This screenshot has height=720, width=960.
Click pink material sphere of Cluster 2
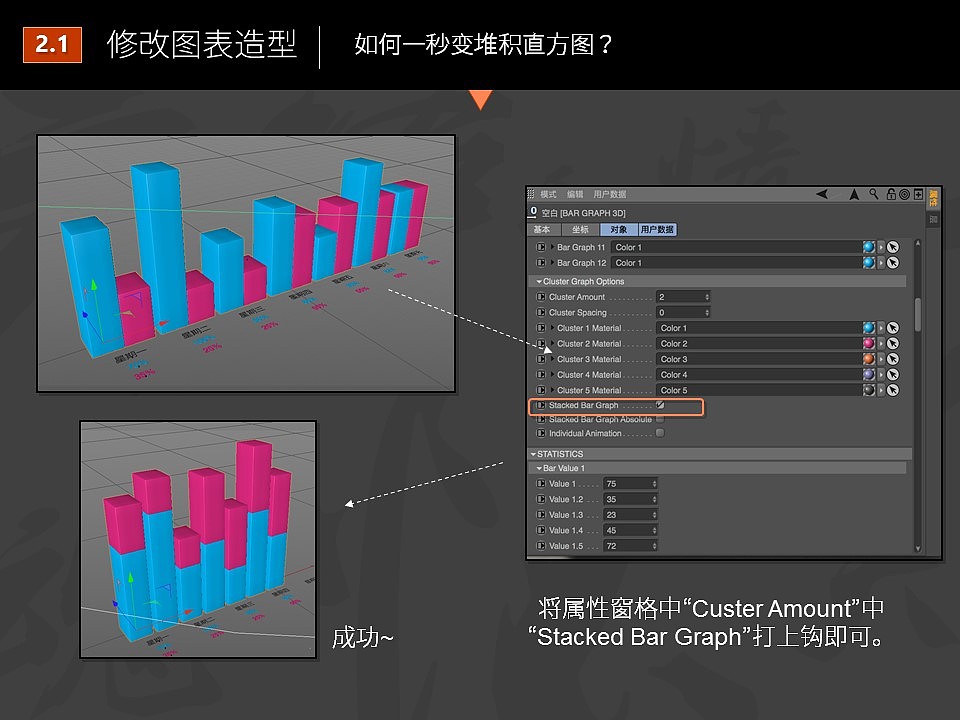coord(868,343)
